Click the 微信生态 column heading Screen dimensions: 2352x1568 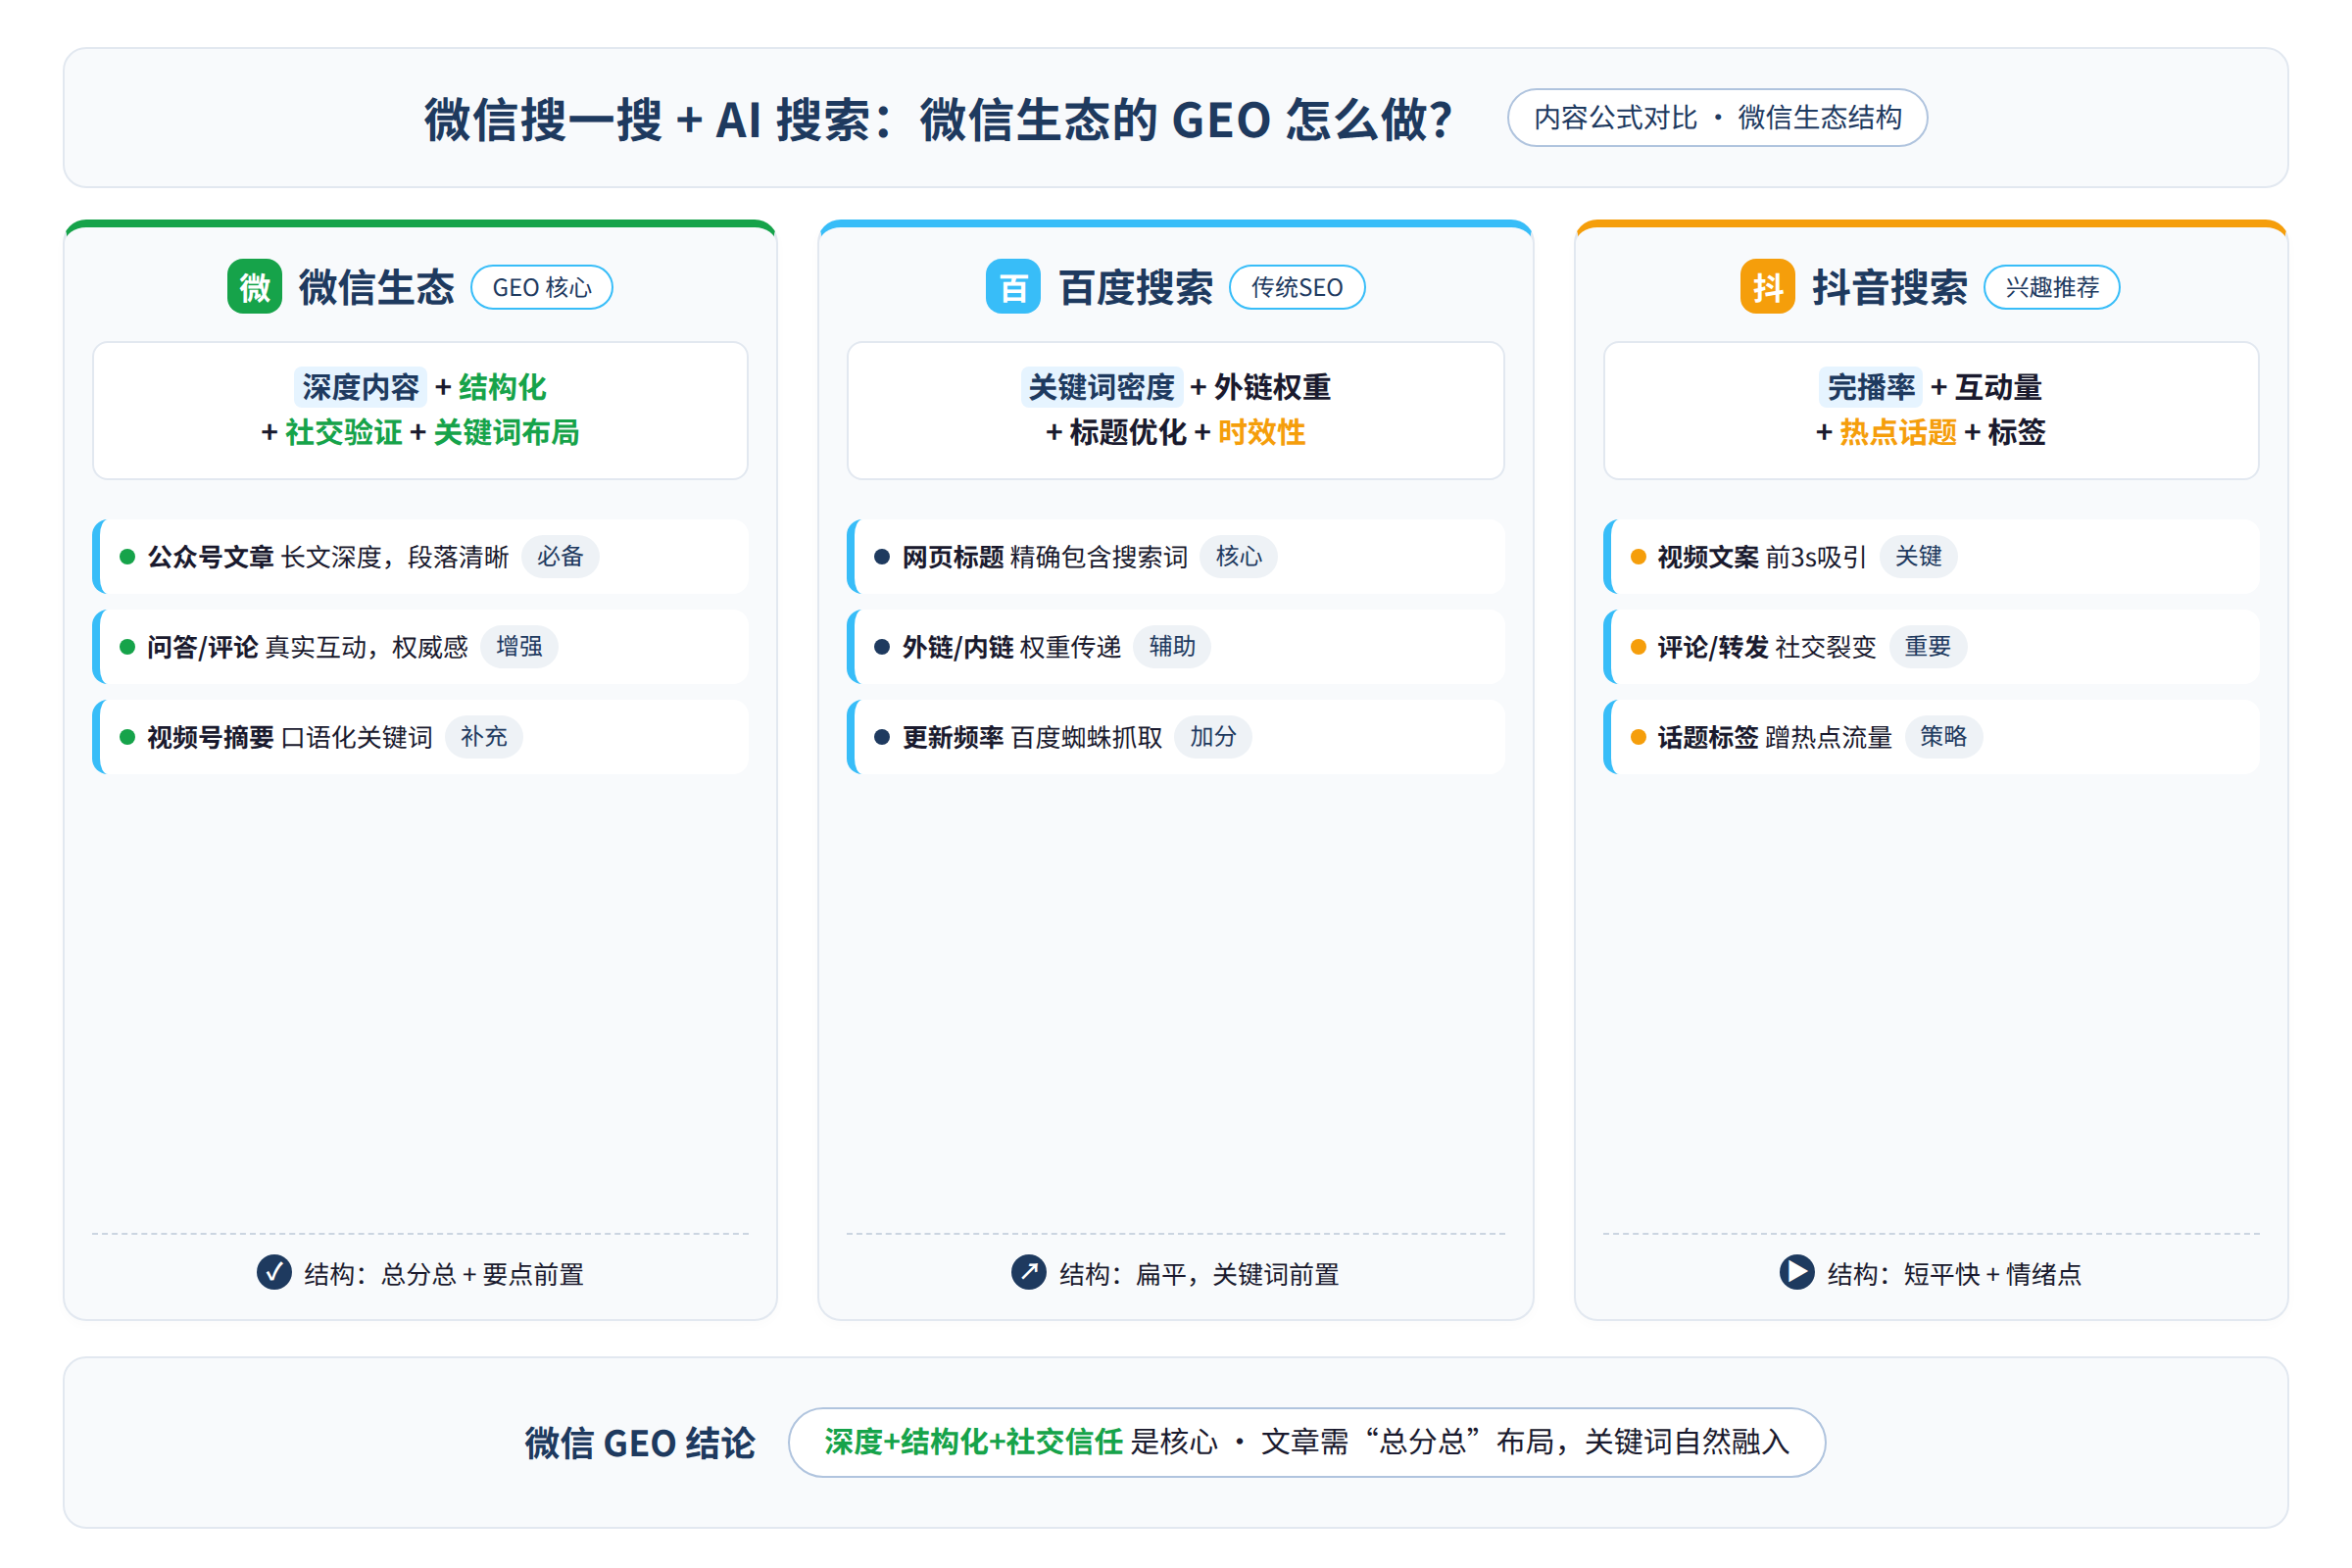376,287
